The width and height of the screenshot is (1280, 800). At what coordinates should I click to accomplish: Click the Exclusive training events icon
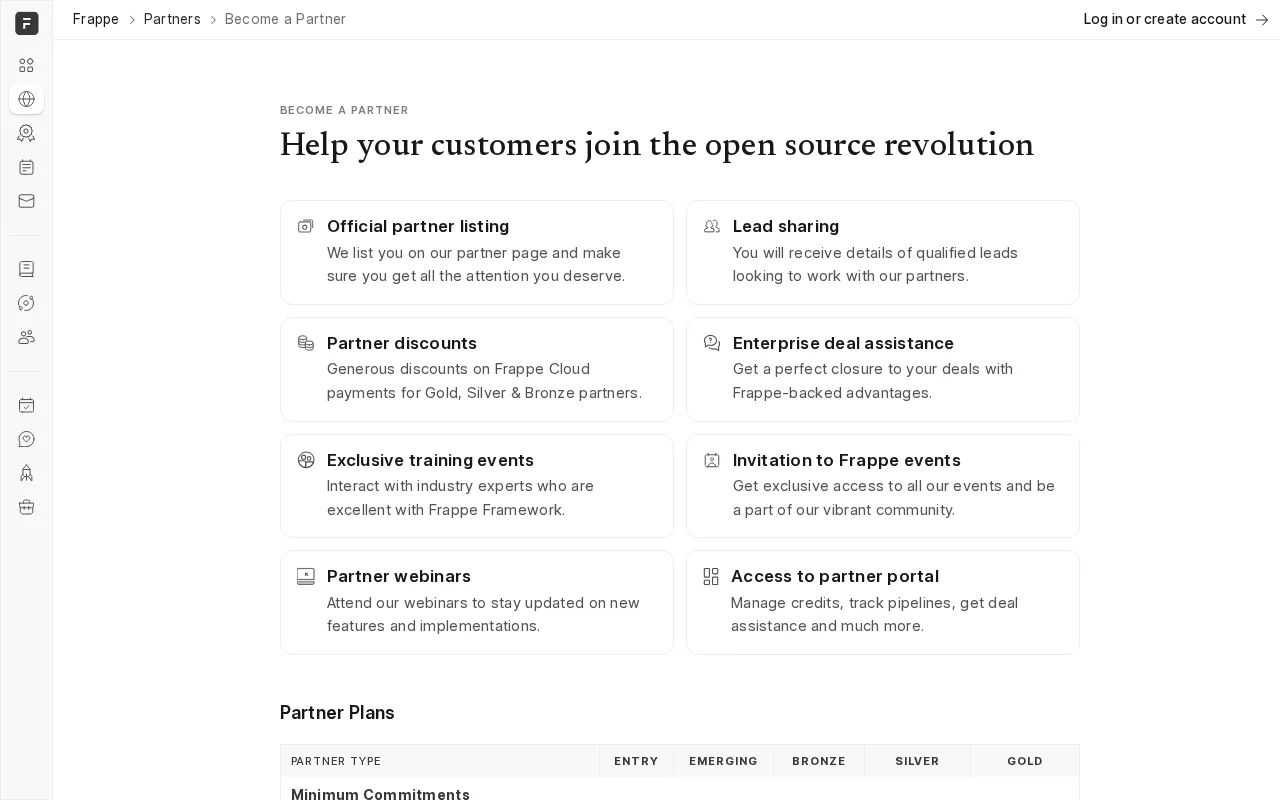coord(306,460)
